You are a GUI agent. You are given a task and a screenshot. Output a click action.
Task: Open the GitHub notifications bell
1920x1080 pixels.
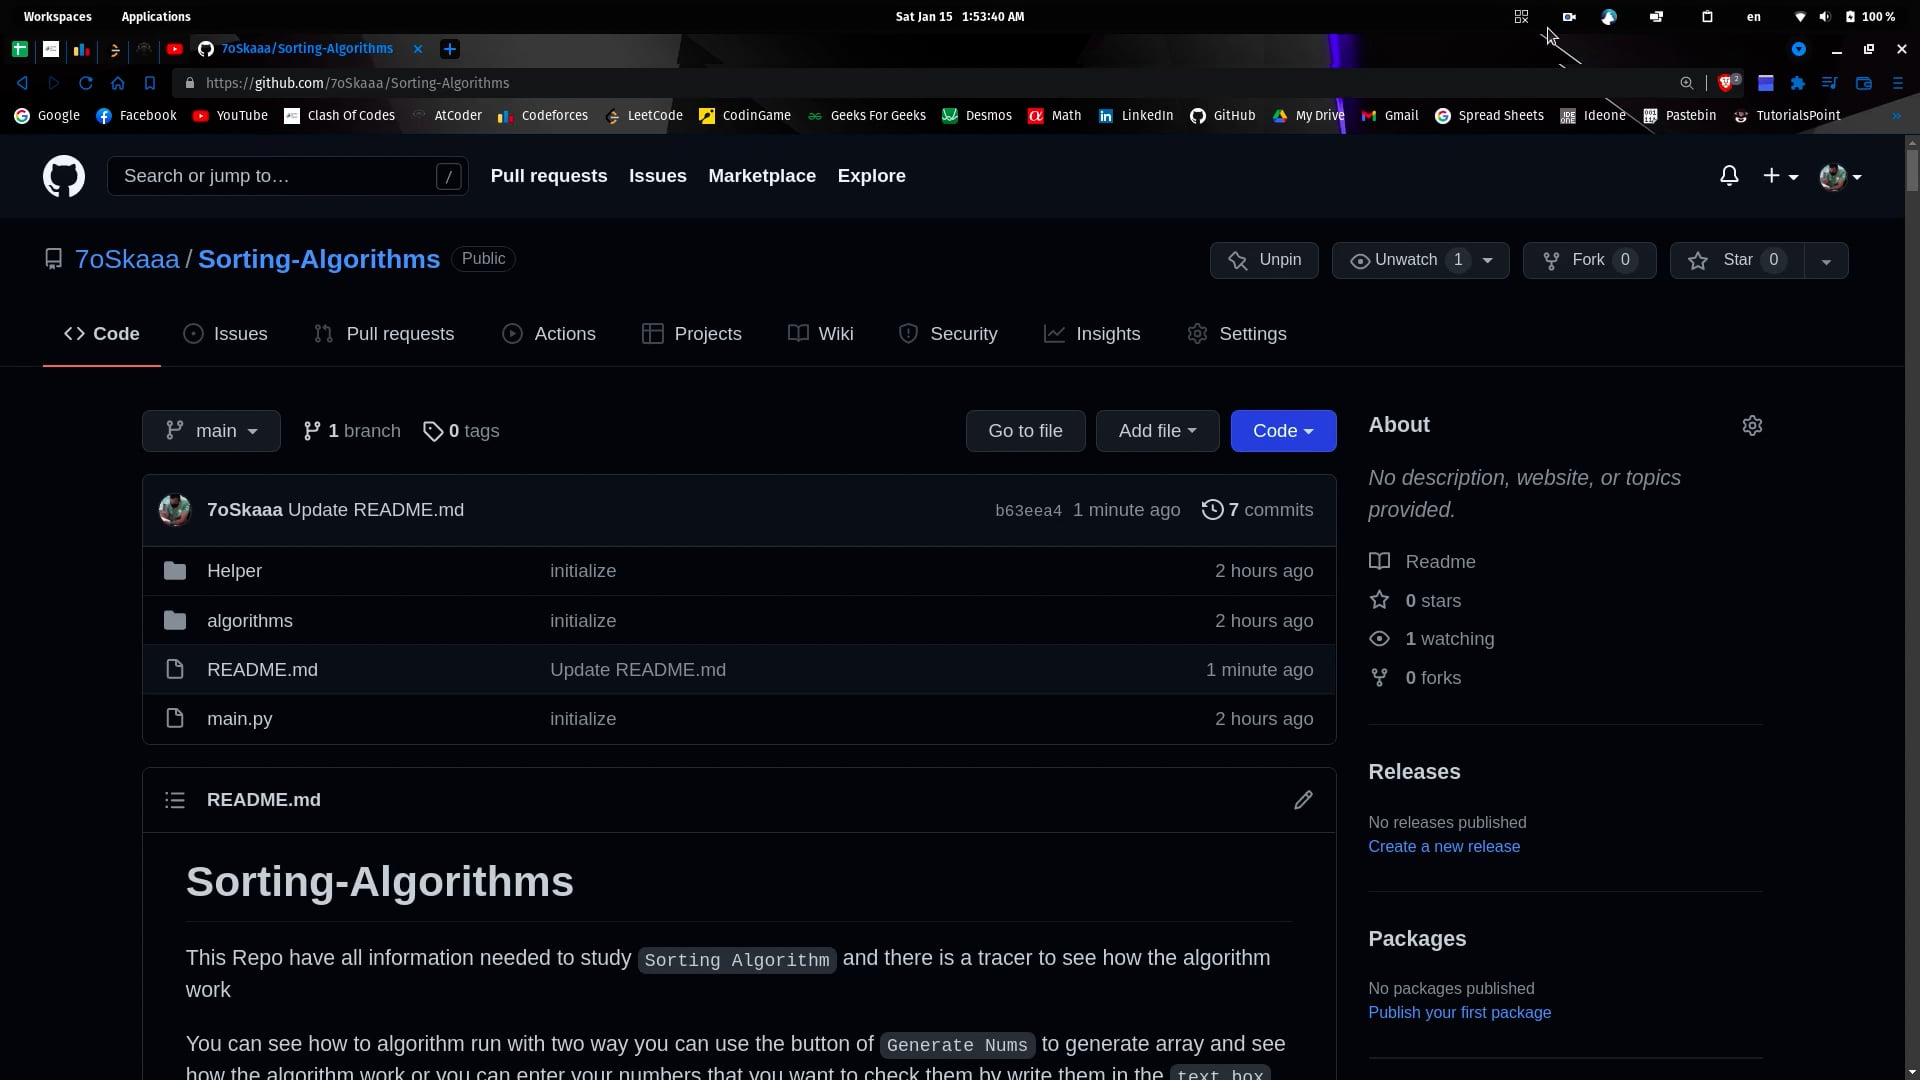(x=1729, y=175)
